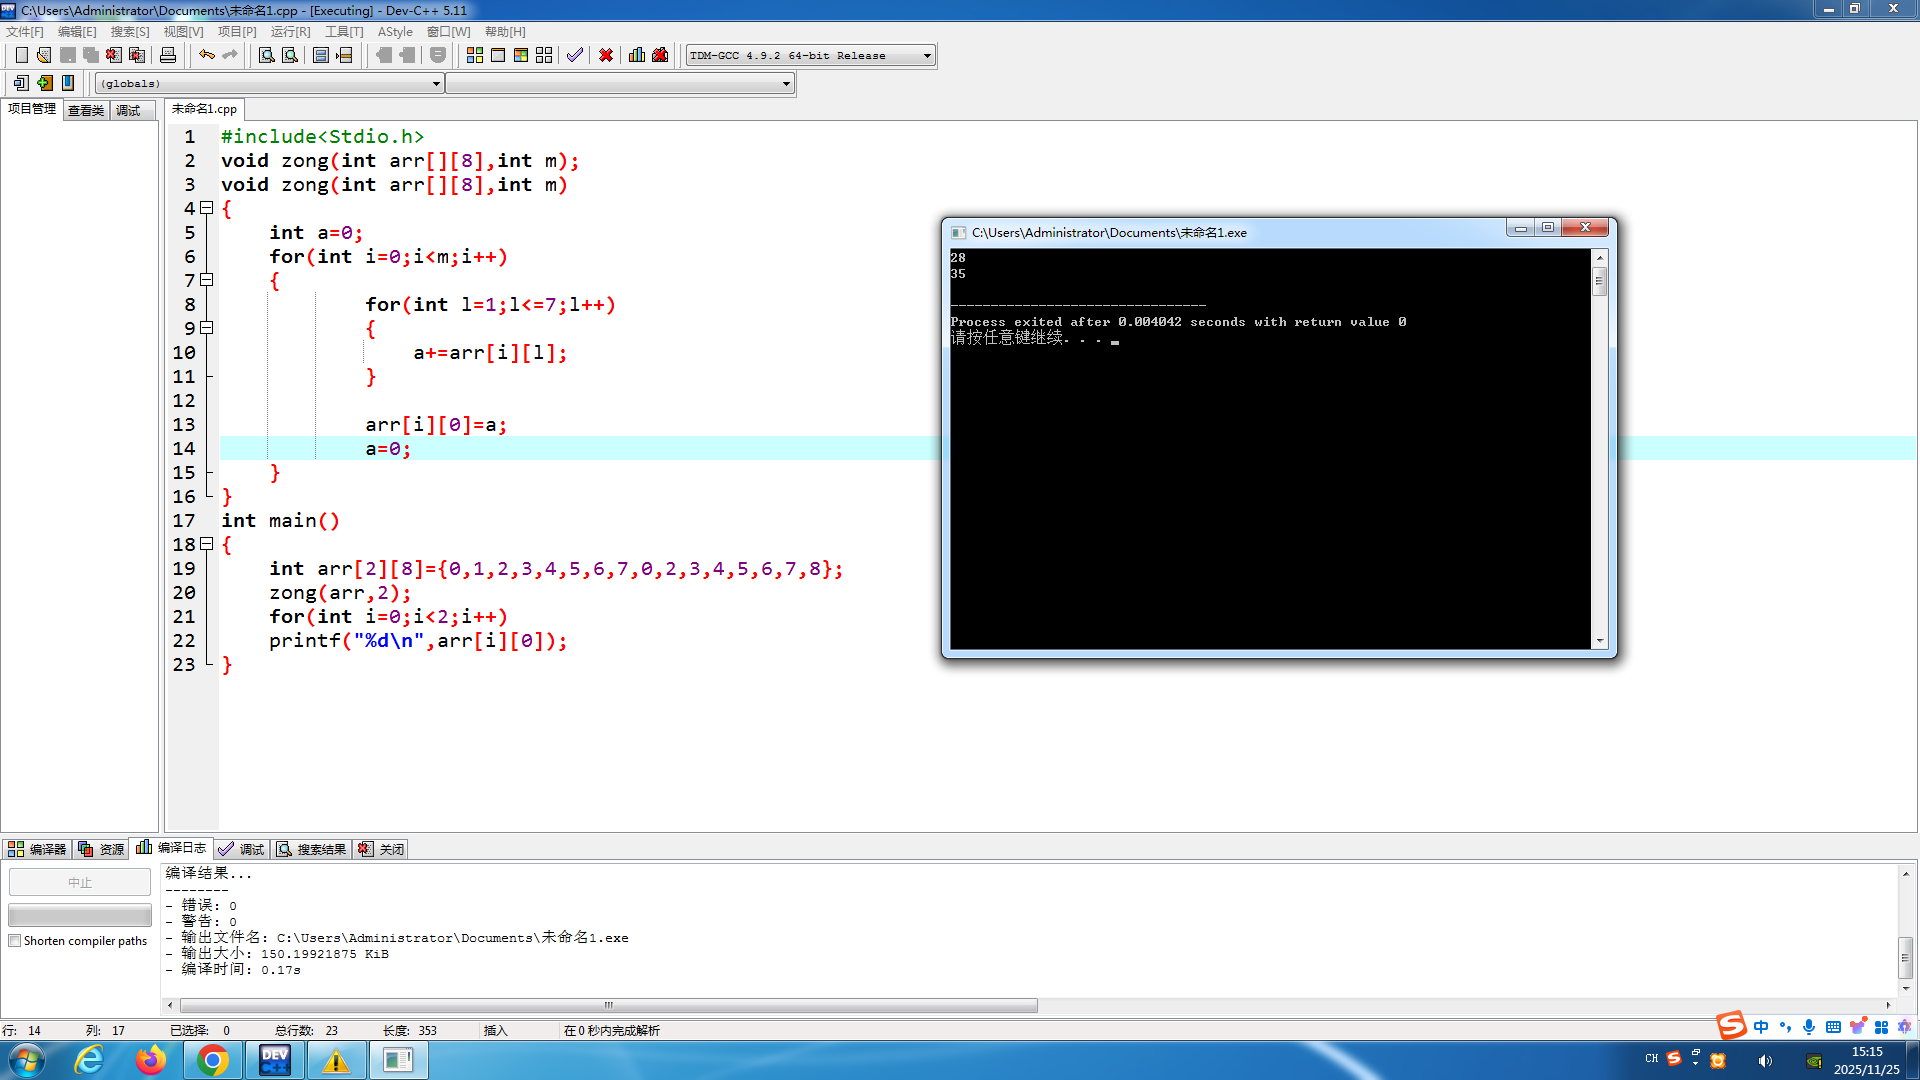The image size is (1920, 1080).
Task: Click the Print toolbar icon
Action: click(x=168, y=55)
